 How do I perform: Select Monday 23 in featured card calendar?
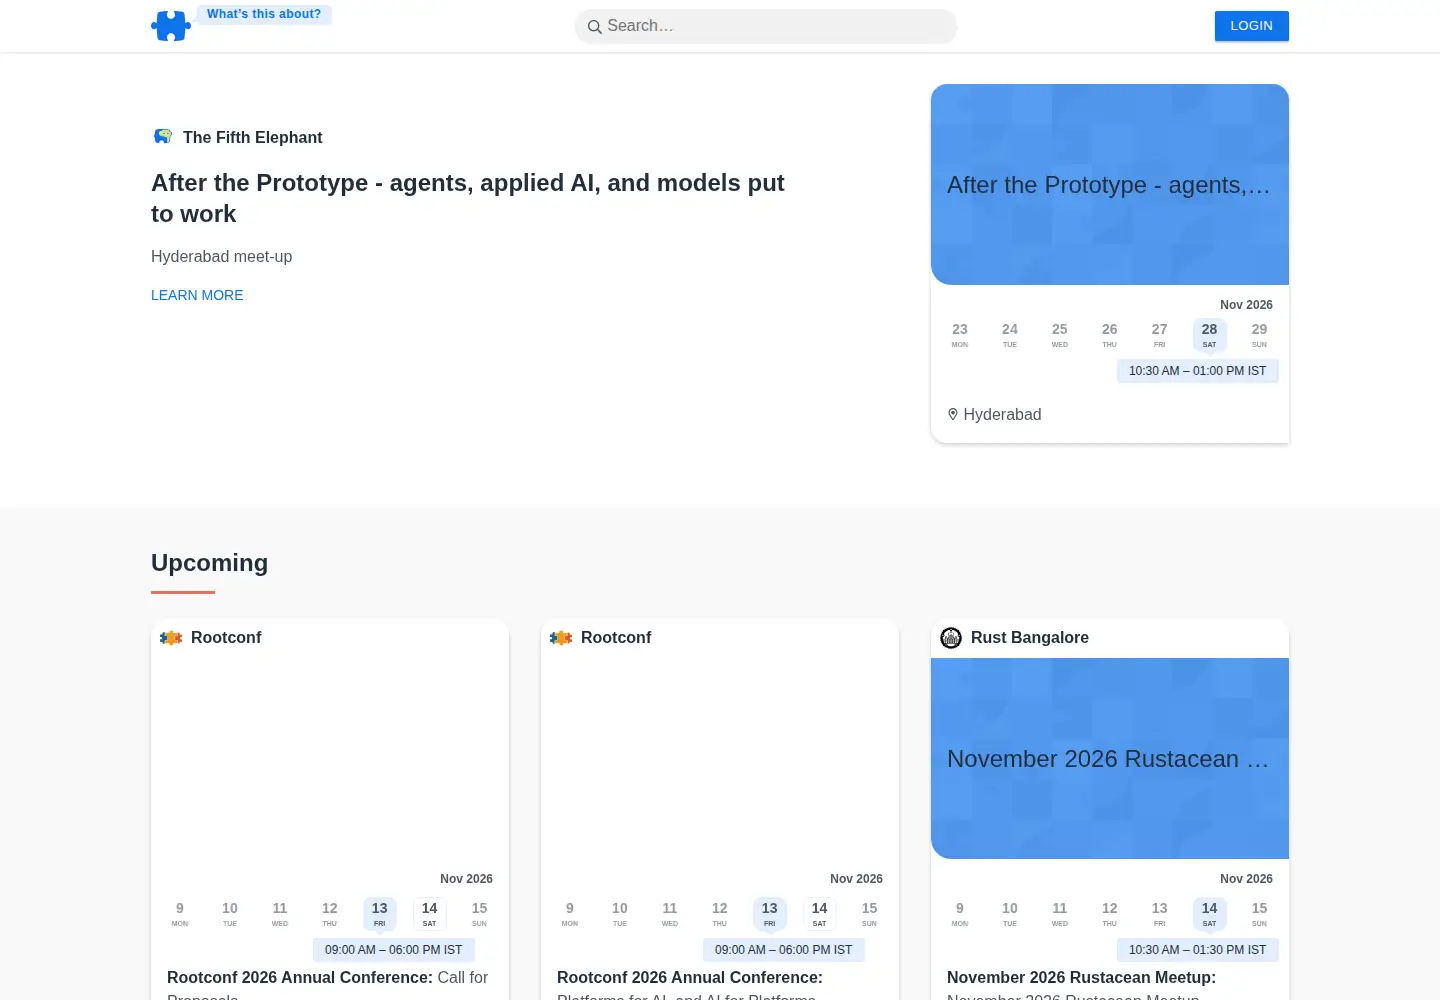(x=960, y=335)
